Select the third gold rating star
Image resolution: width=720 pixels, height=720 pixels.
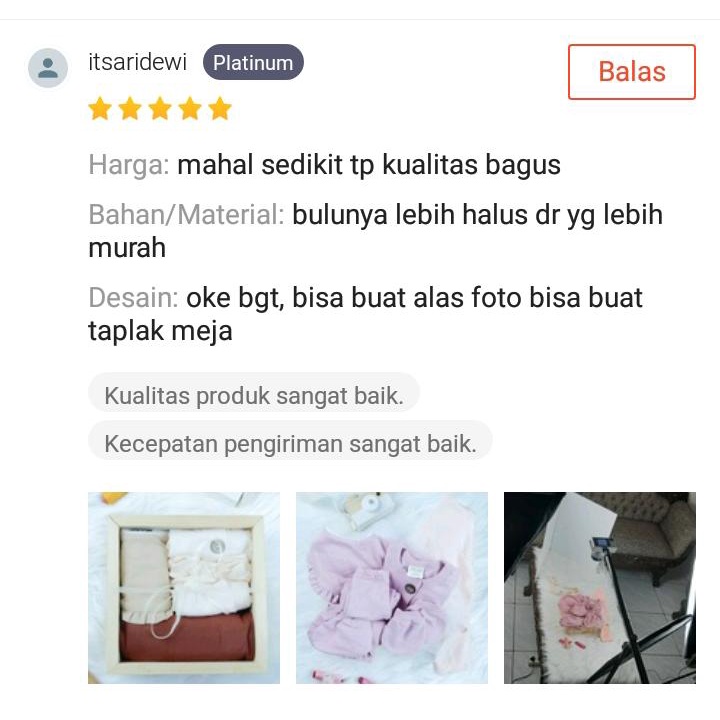[x=160, y=108]
